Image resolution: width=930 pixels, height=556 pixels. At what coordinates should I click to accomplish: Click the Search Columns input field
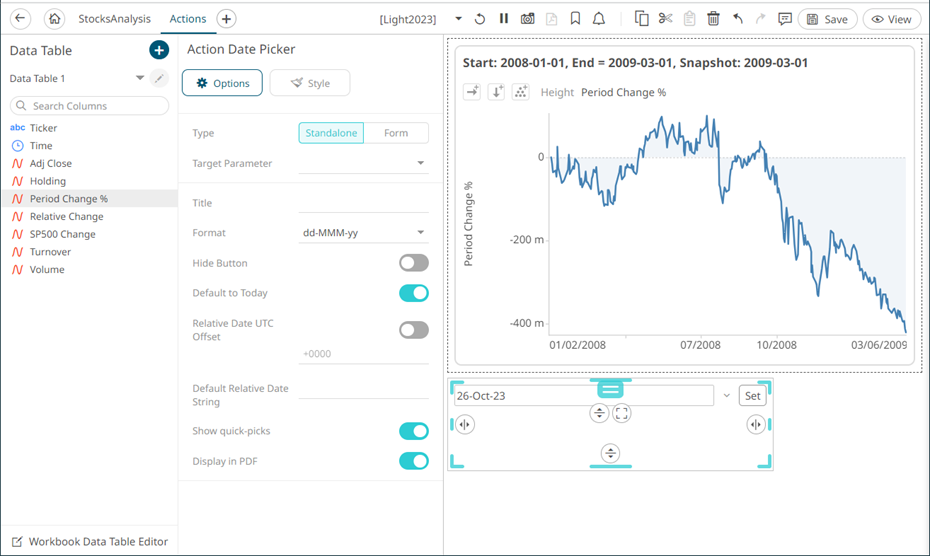click(x=88, y=106)
